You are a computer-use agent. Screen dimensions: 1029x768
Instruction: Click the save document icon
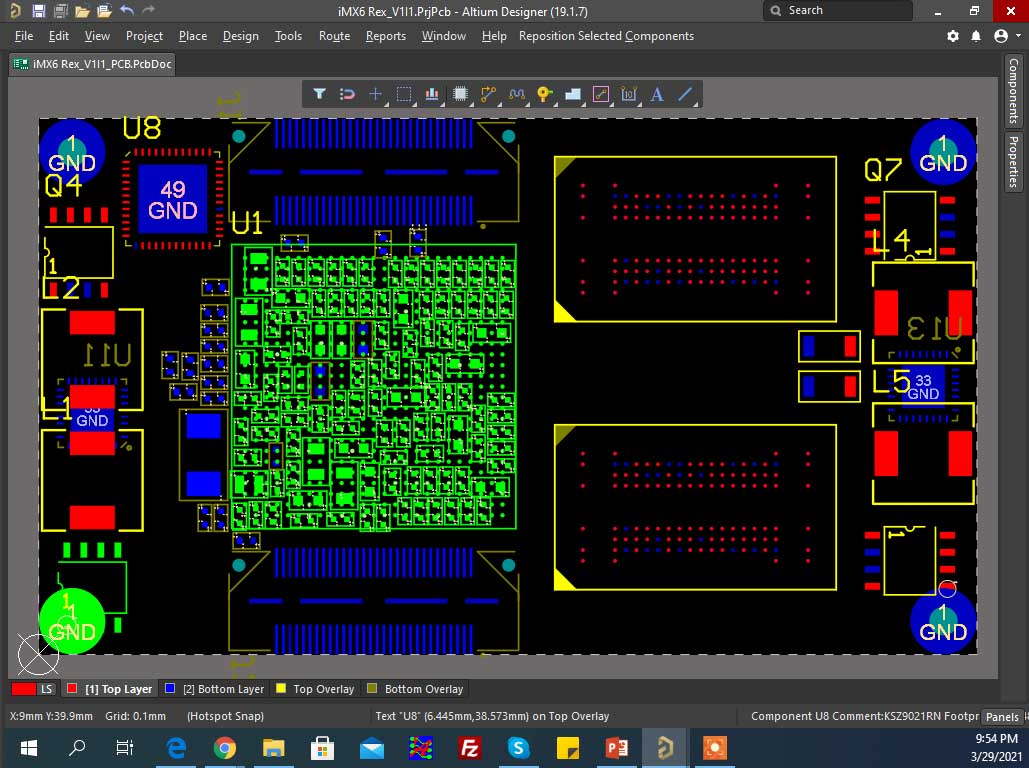tap(39, 11)
